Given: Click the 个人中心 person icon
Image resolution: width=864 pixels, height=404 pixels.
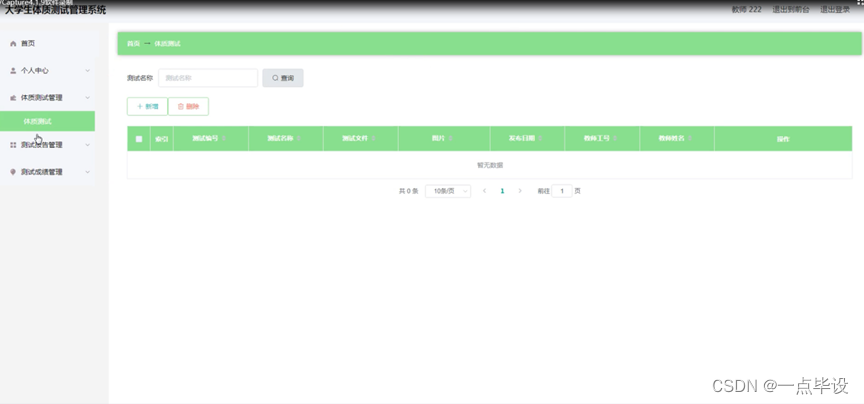Looking at the screenshot, I should pyautogui.click(x=13, y=71).
